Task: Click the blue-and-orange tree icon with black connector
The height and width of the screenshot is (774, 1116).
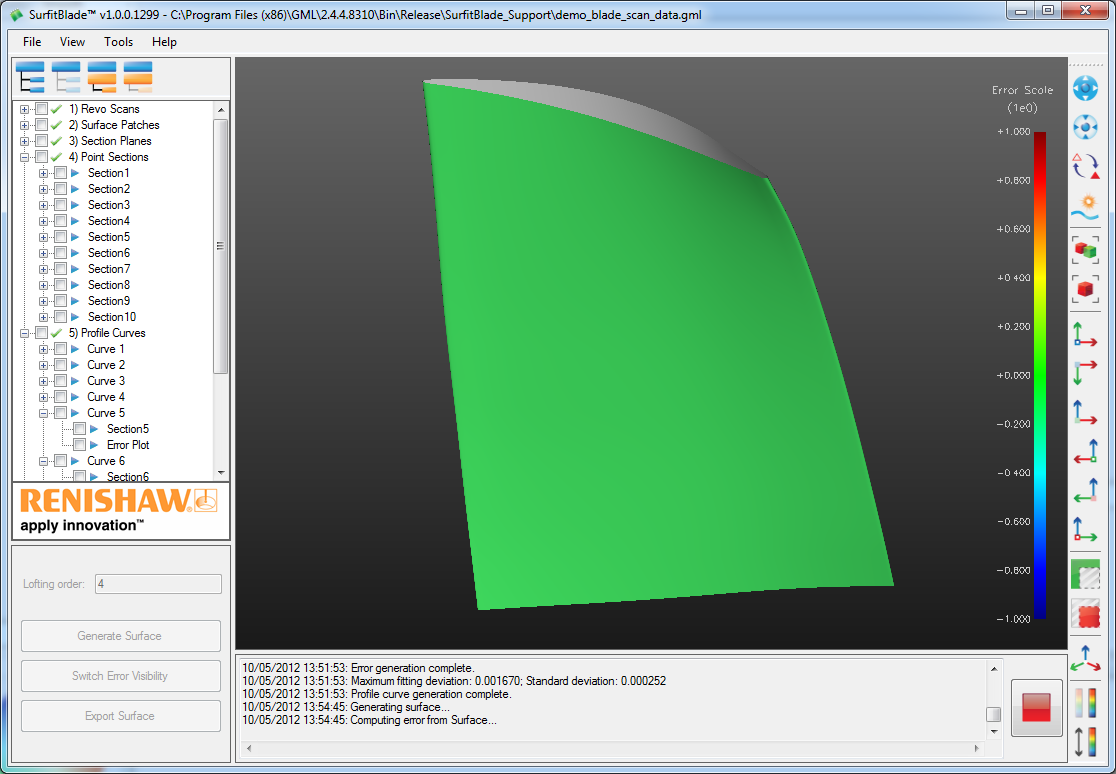Action: [x=102, y=76]
